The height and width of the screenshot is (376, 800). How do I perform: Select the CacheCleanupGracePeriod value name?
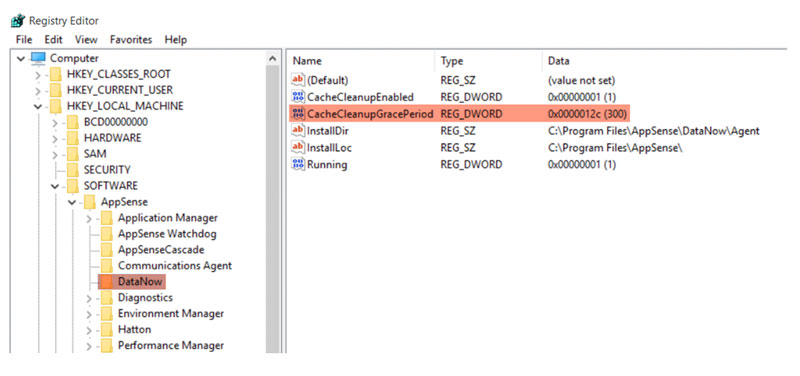click(370, 114)
